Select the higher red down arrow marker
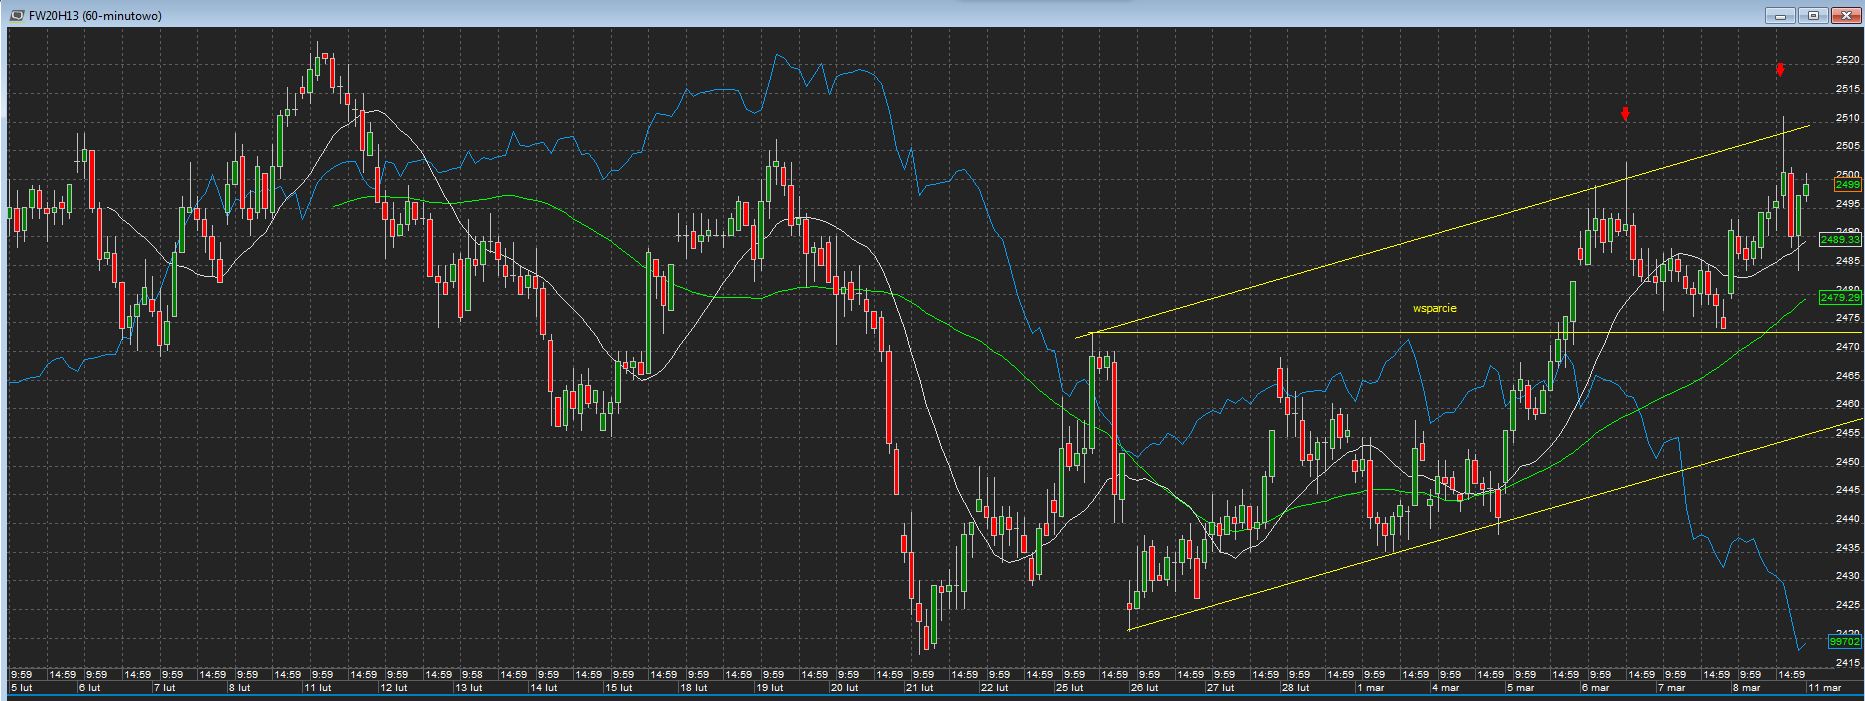1865x701 pixels. pos(1780,70)
